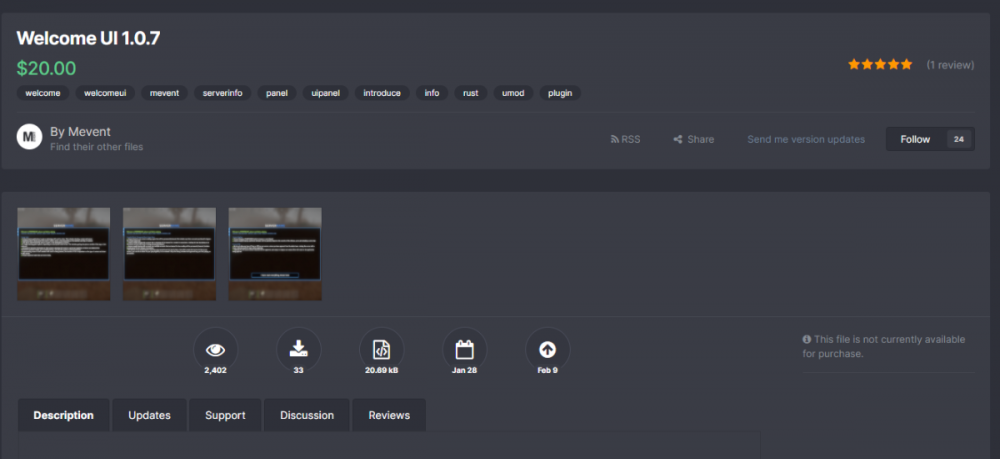This screenshot has width=1000, height=459.
Task: Open the Updates tab
Action: [x=149, y=415]
